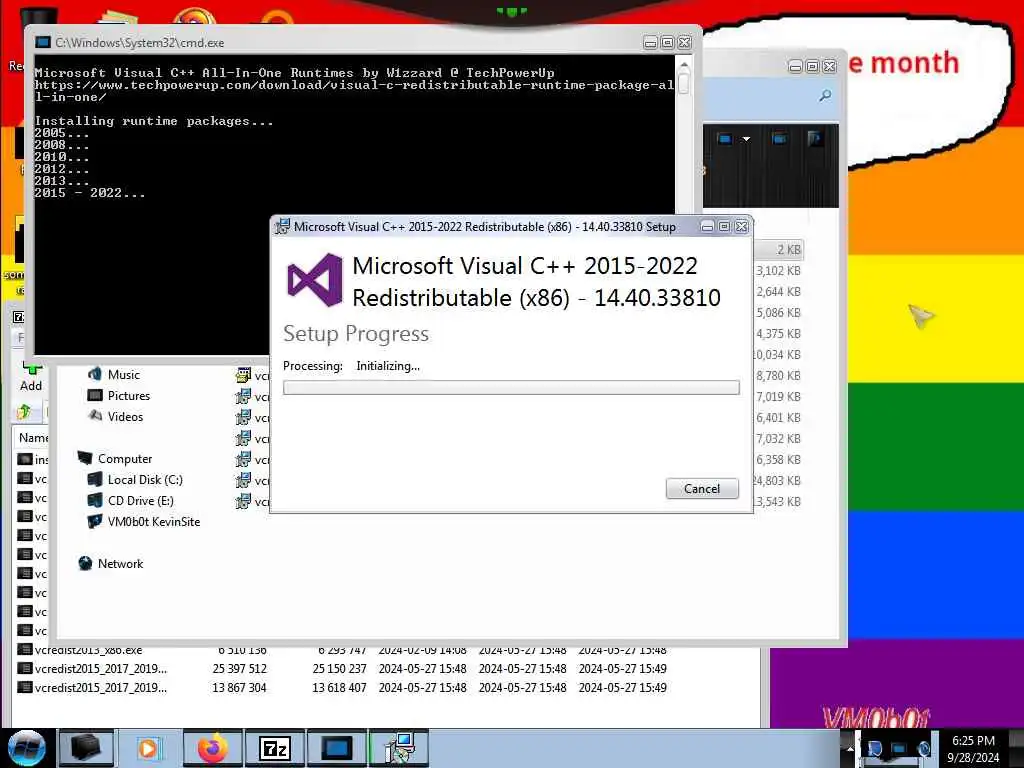Click the 3,102 KB file size entry
Viewport: 1024px width, 768px height.
click(x=778, y=270)
